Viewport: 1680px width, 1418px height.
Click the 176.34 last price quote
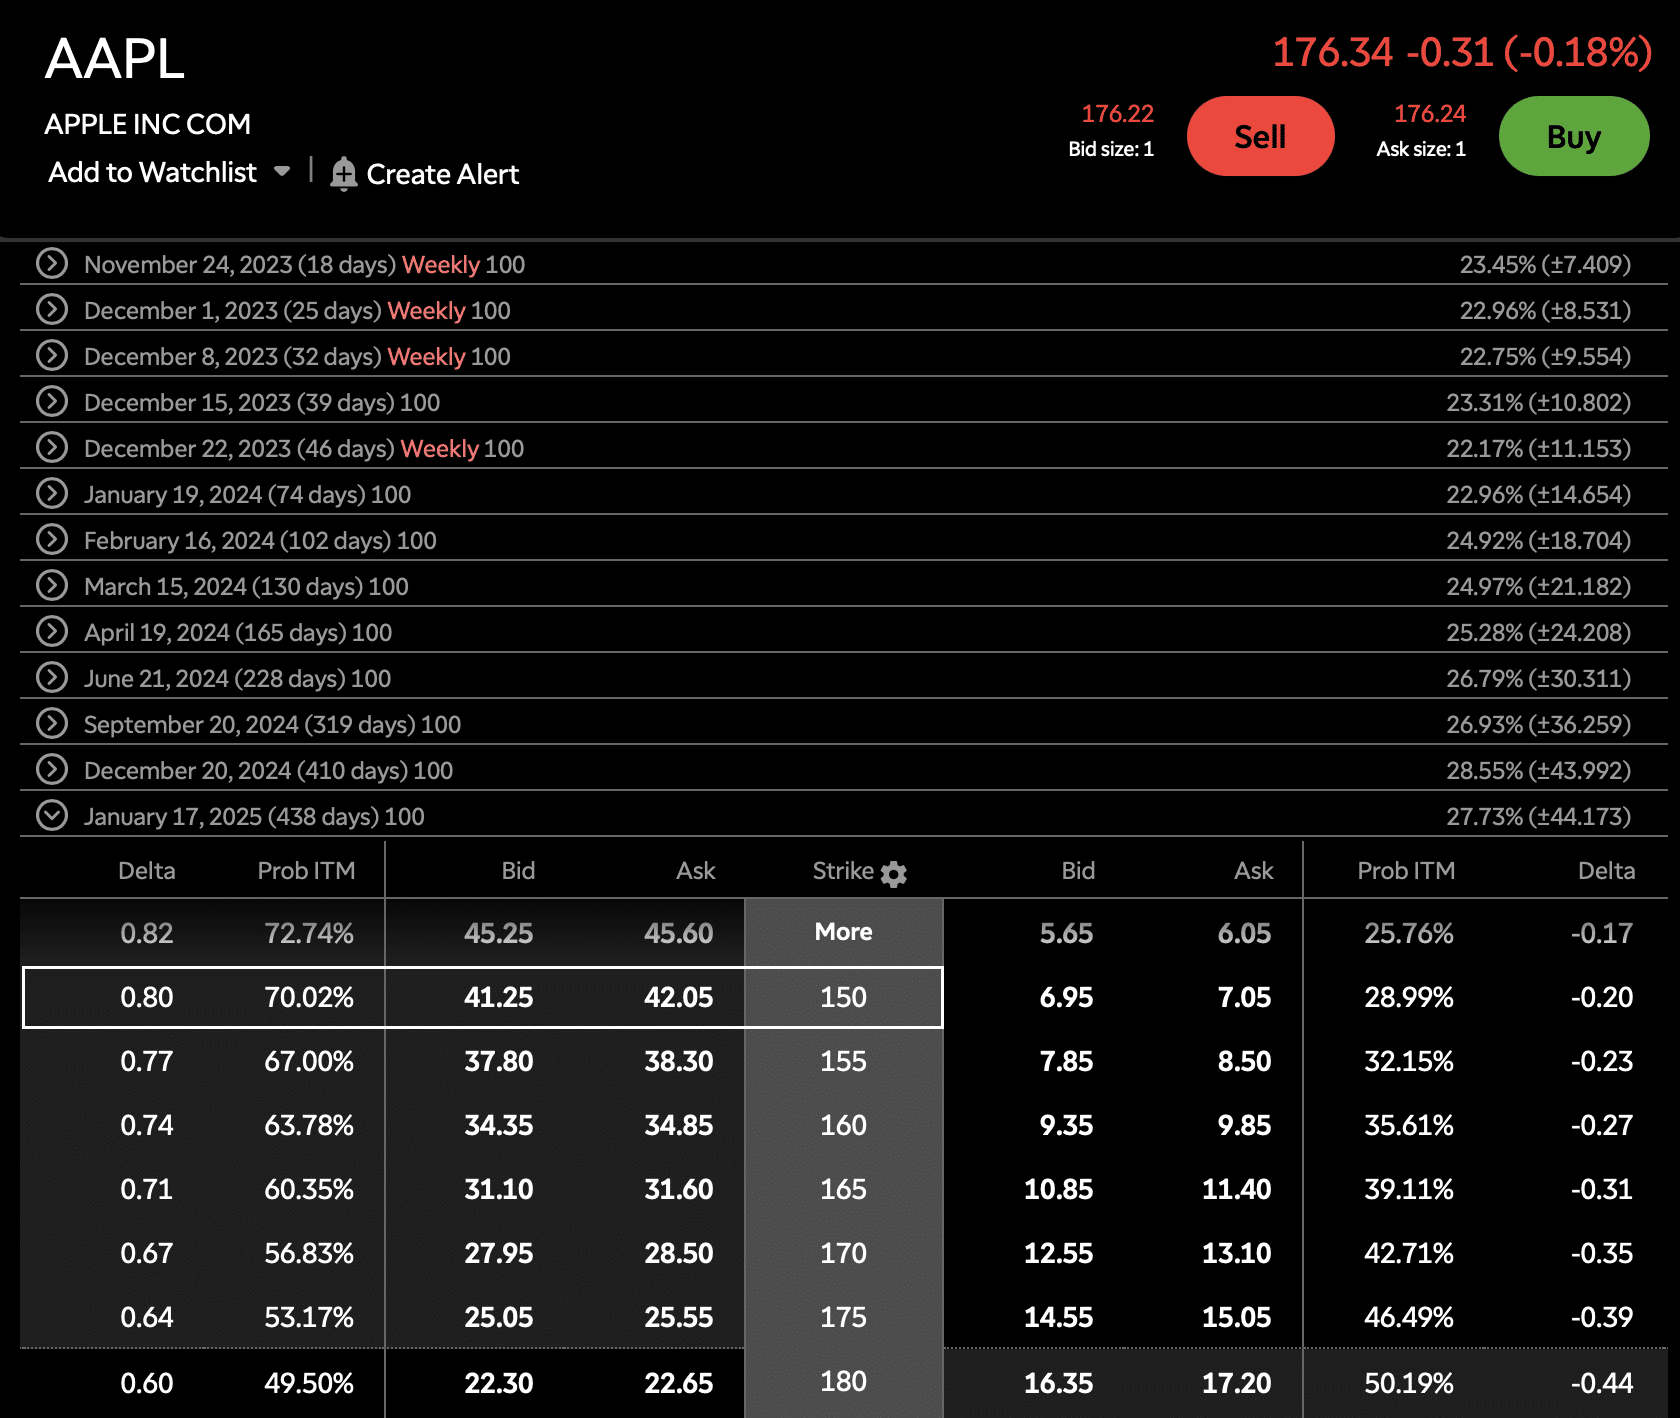point(1332,52)
